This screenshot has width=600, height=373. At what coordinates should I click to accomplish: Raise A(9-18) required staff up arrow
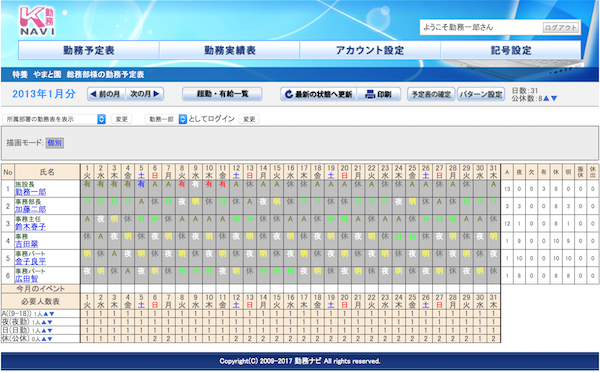pyautogui.click(x=46, y=314)
